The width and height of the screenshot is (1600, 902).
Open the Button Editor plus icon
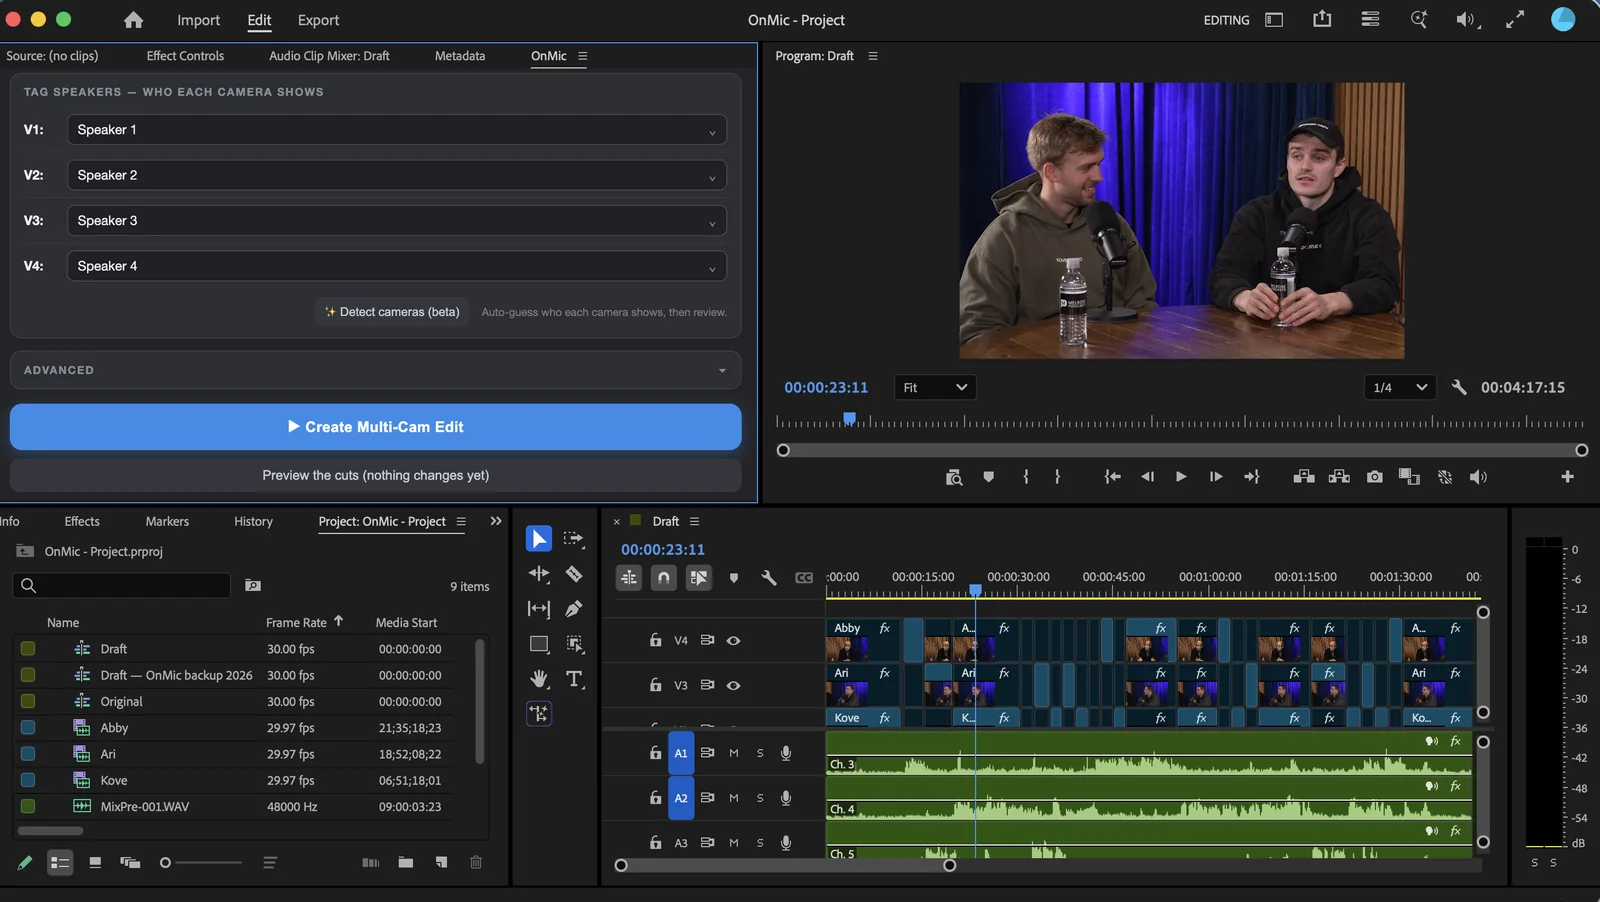(1567, 477)
